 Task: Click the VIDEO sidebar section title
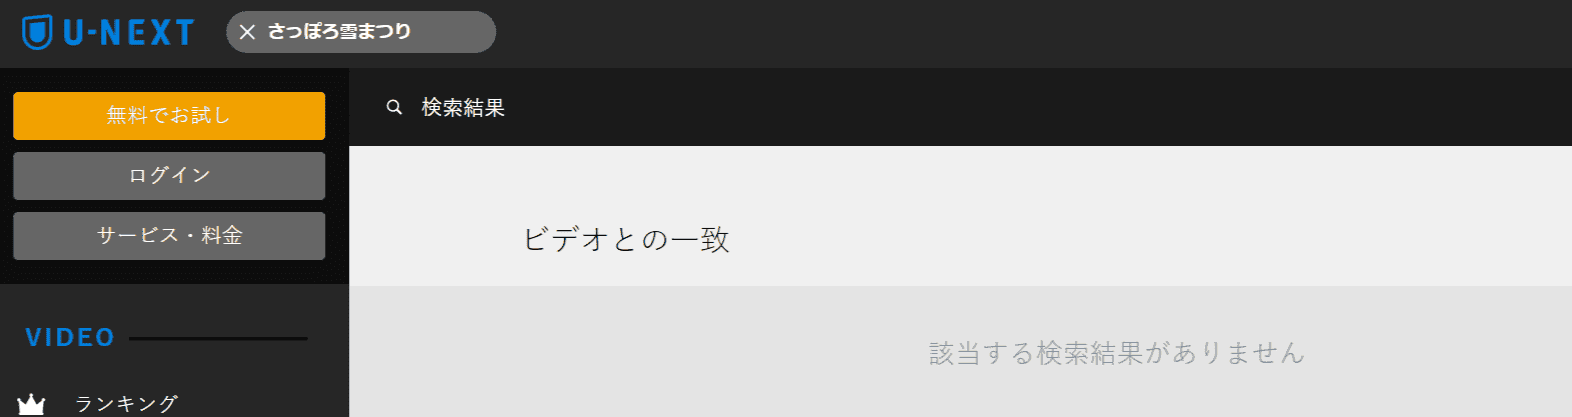70,337
